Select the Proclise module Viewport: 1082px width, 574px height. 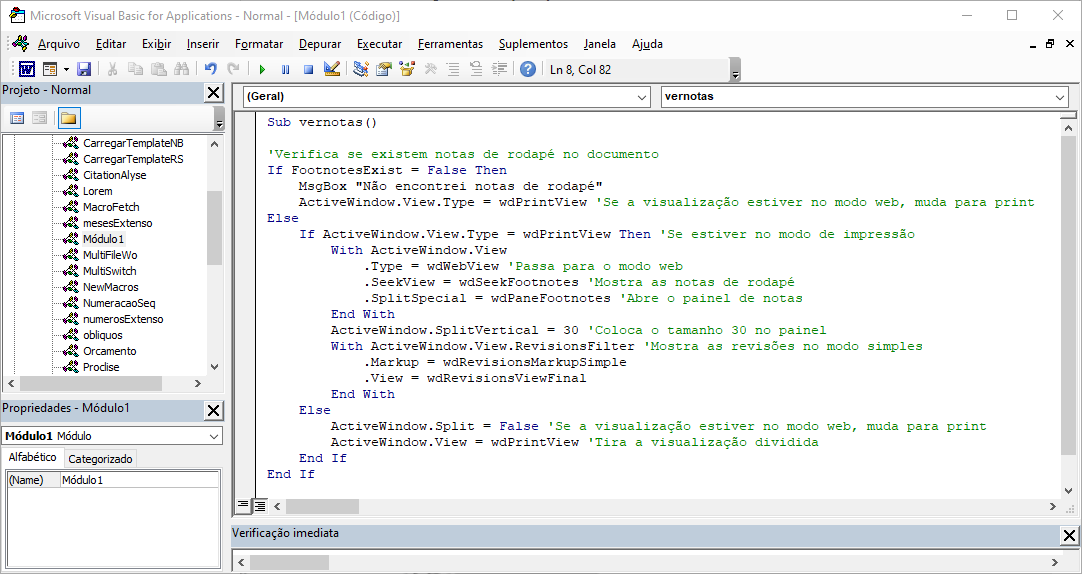(x=101, y=367)
